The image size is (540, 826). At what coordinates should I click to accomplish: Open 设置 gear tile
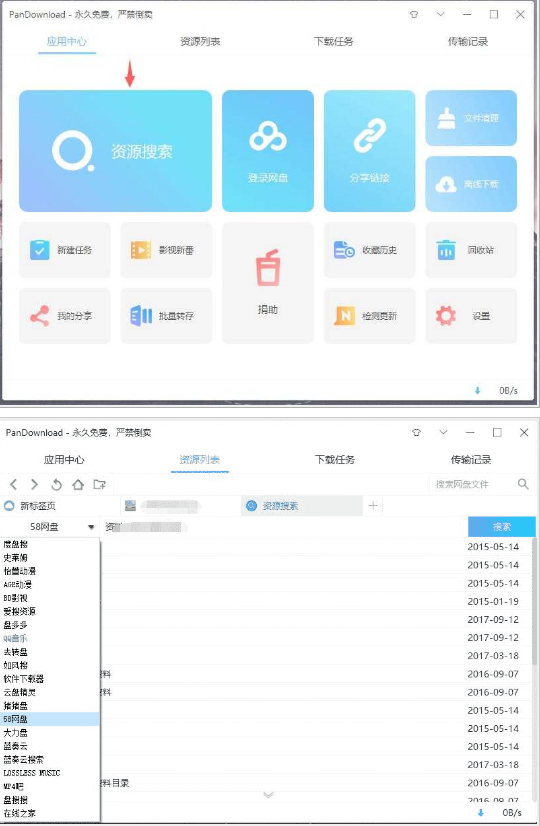(x=471, y=316)
